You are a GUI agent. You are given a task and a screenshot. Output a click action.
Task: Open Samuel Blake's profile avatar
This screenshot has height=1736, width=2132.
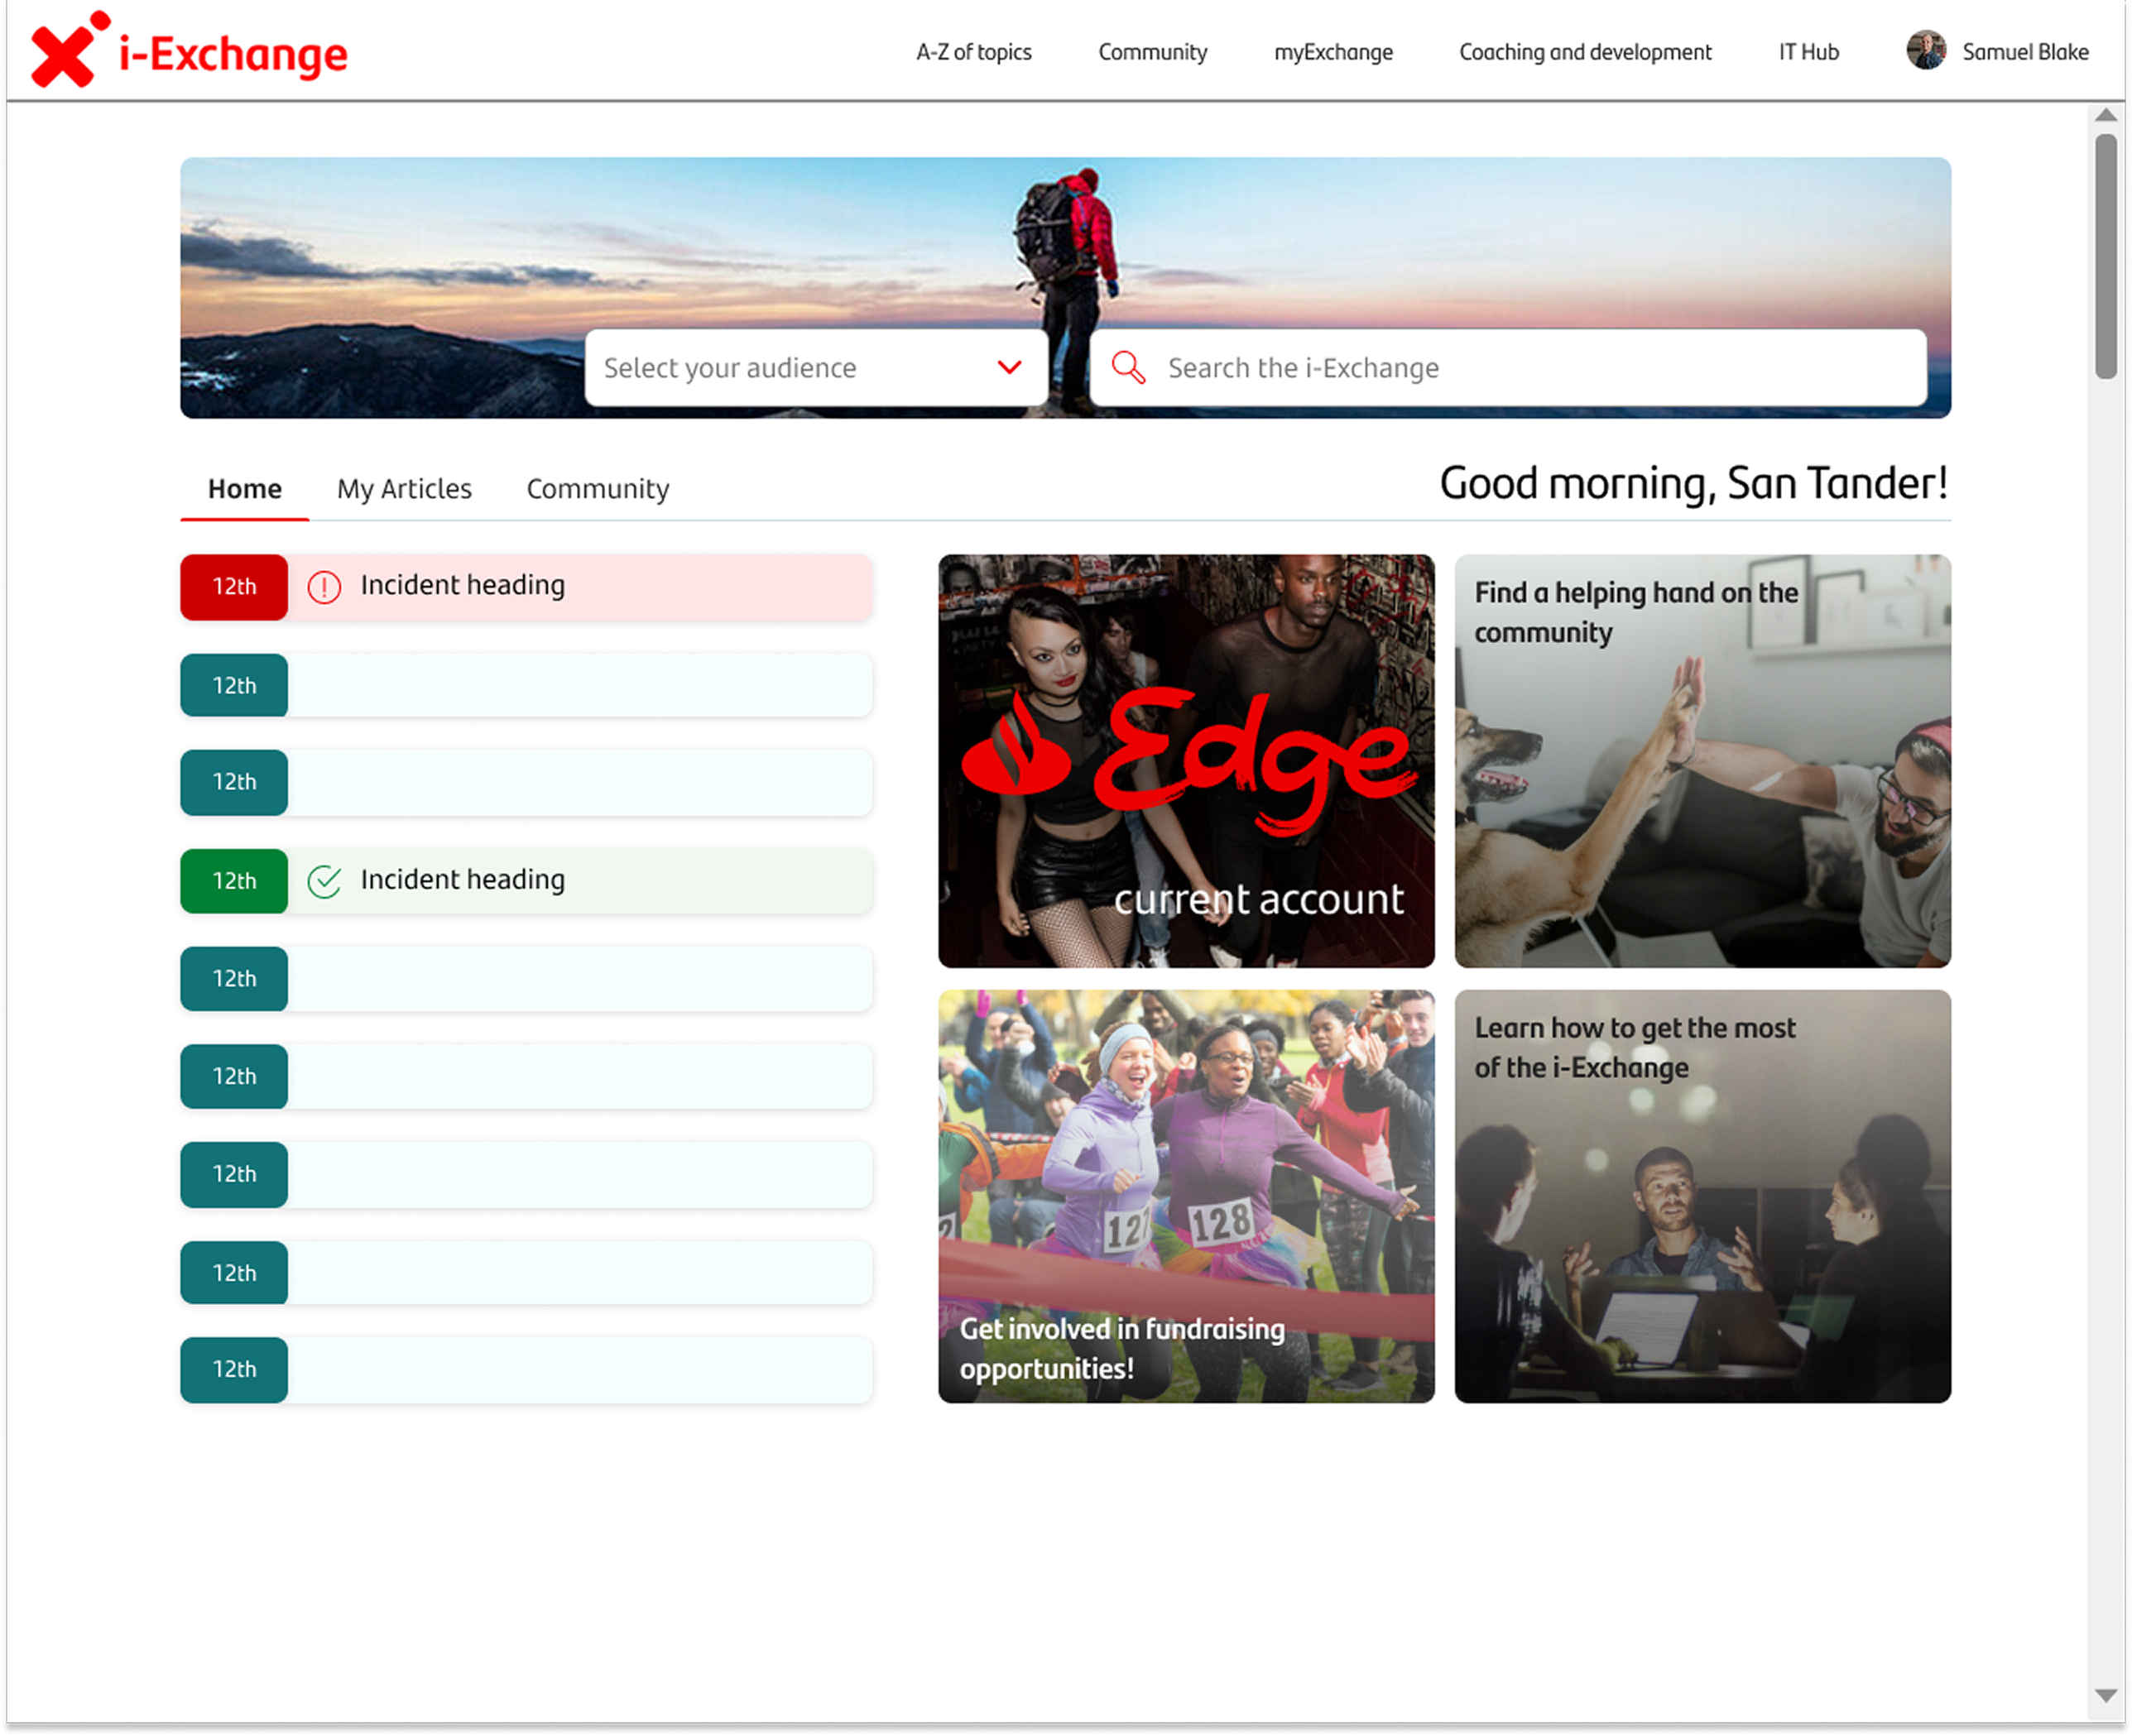(1926, 50)
